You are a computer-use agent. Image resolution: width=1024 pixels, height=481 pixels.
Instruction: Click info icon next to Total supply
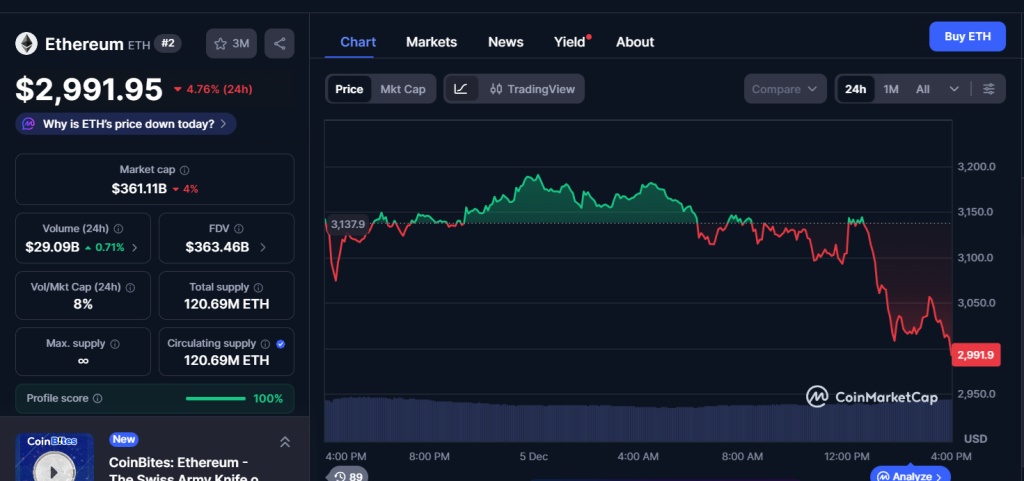[258, 287]
